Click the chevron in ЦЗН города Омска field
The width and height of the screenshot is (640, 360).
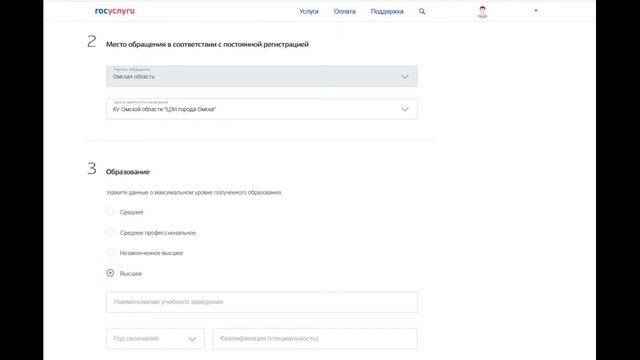coord(404,109)
